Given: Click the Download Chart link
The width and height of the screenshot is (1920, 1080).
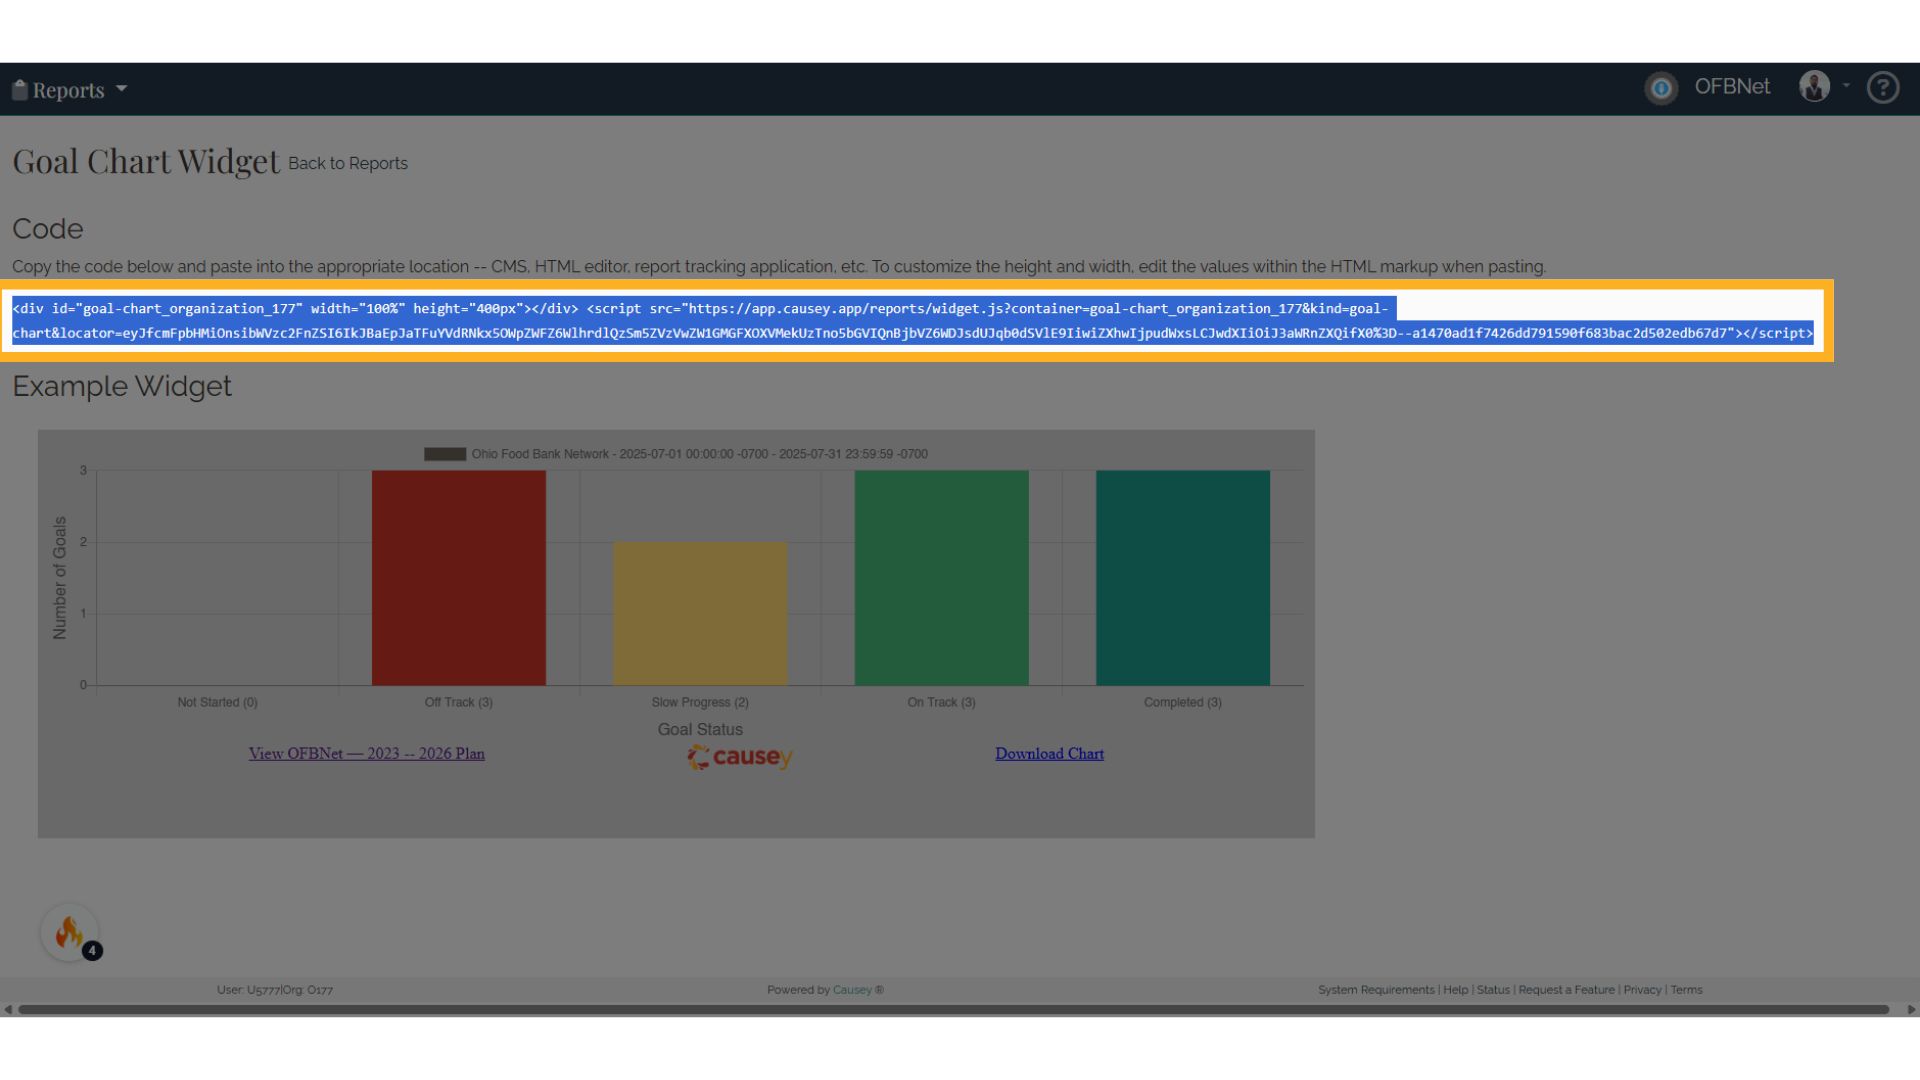Looking at the screenshot, I should pos(1049,754).
